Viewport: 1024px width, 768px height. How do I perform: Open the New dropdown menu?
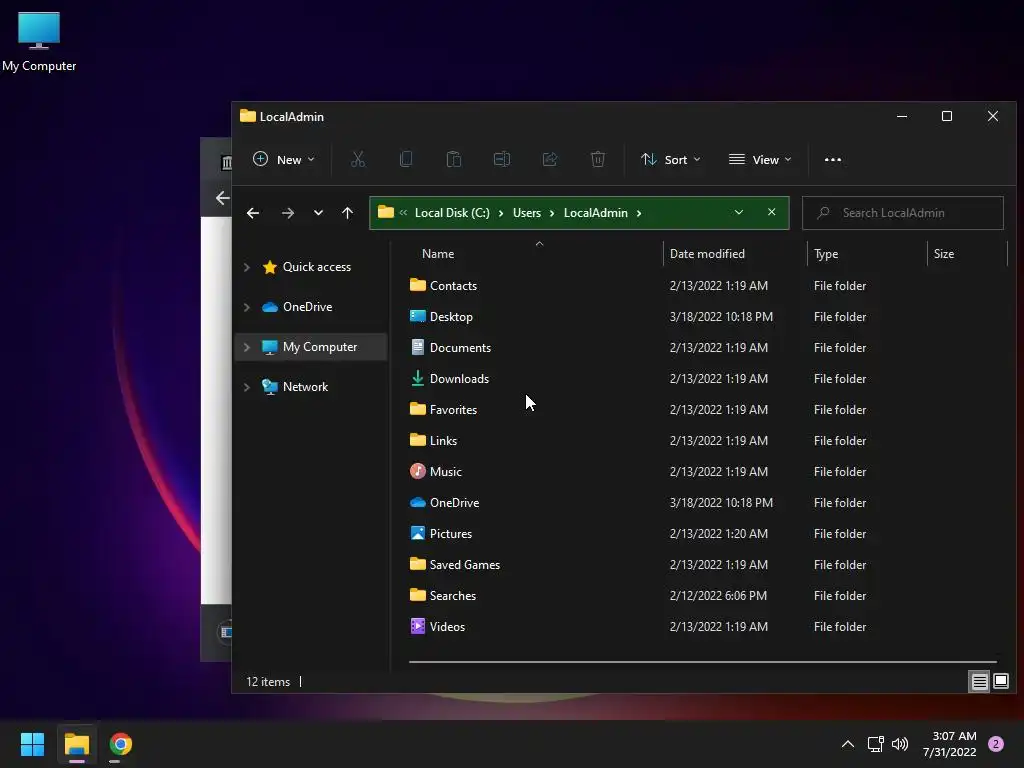tap(284, 159)
